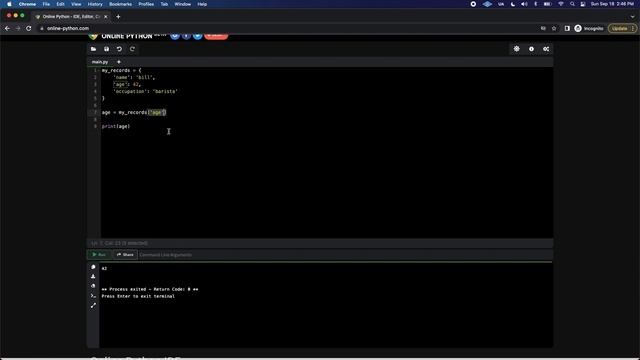
Task: Click the Incognito profile indicator
Action: click(589, 29)
